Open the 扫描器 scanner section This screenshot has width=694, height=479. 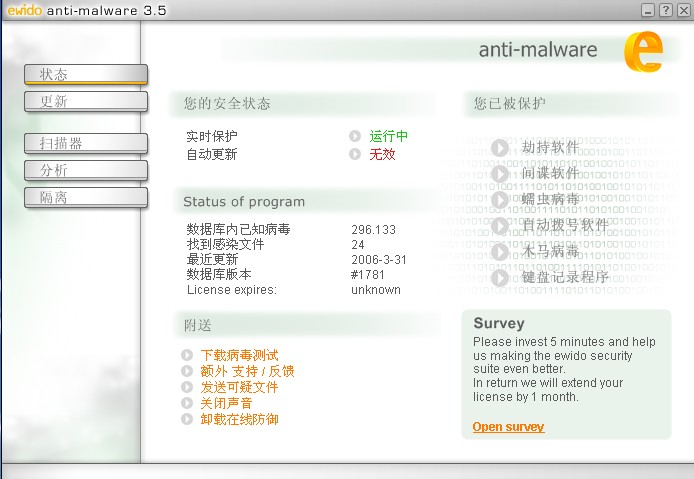coord(86,143)
